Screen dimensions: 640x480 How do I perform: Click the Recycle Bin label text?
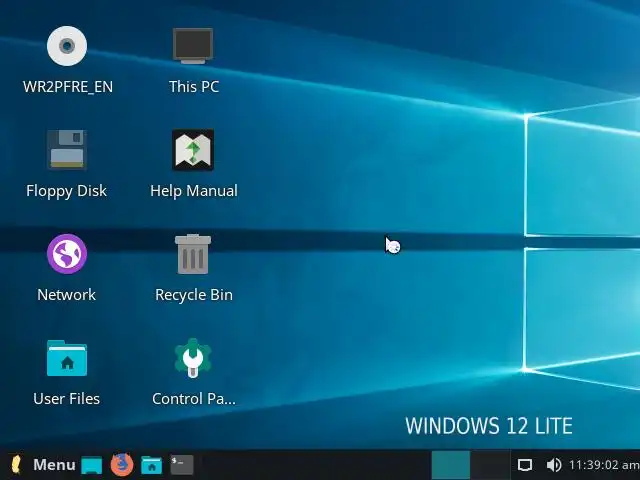click(194, 295)
